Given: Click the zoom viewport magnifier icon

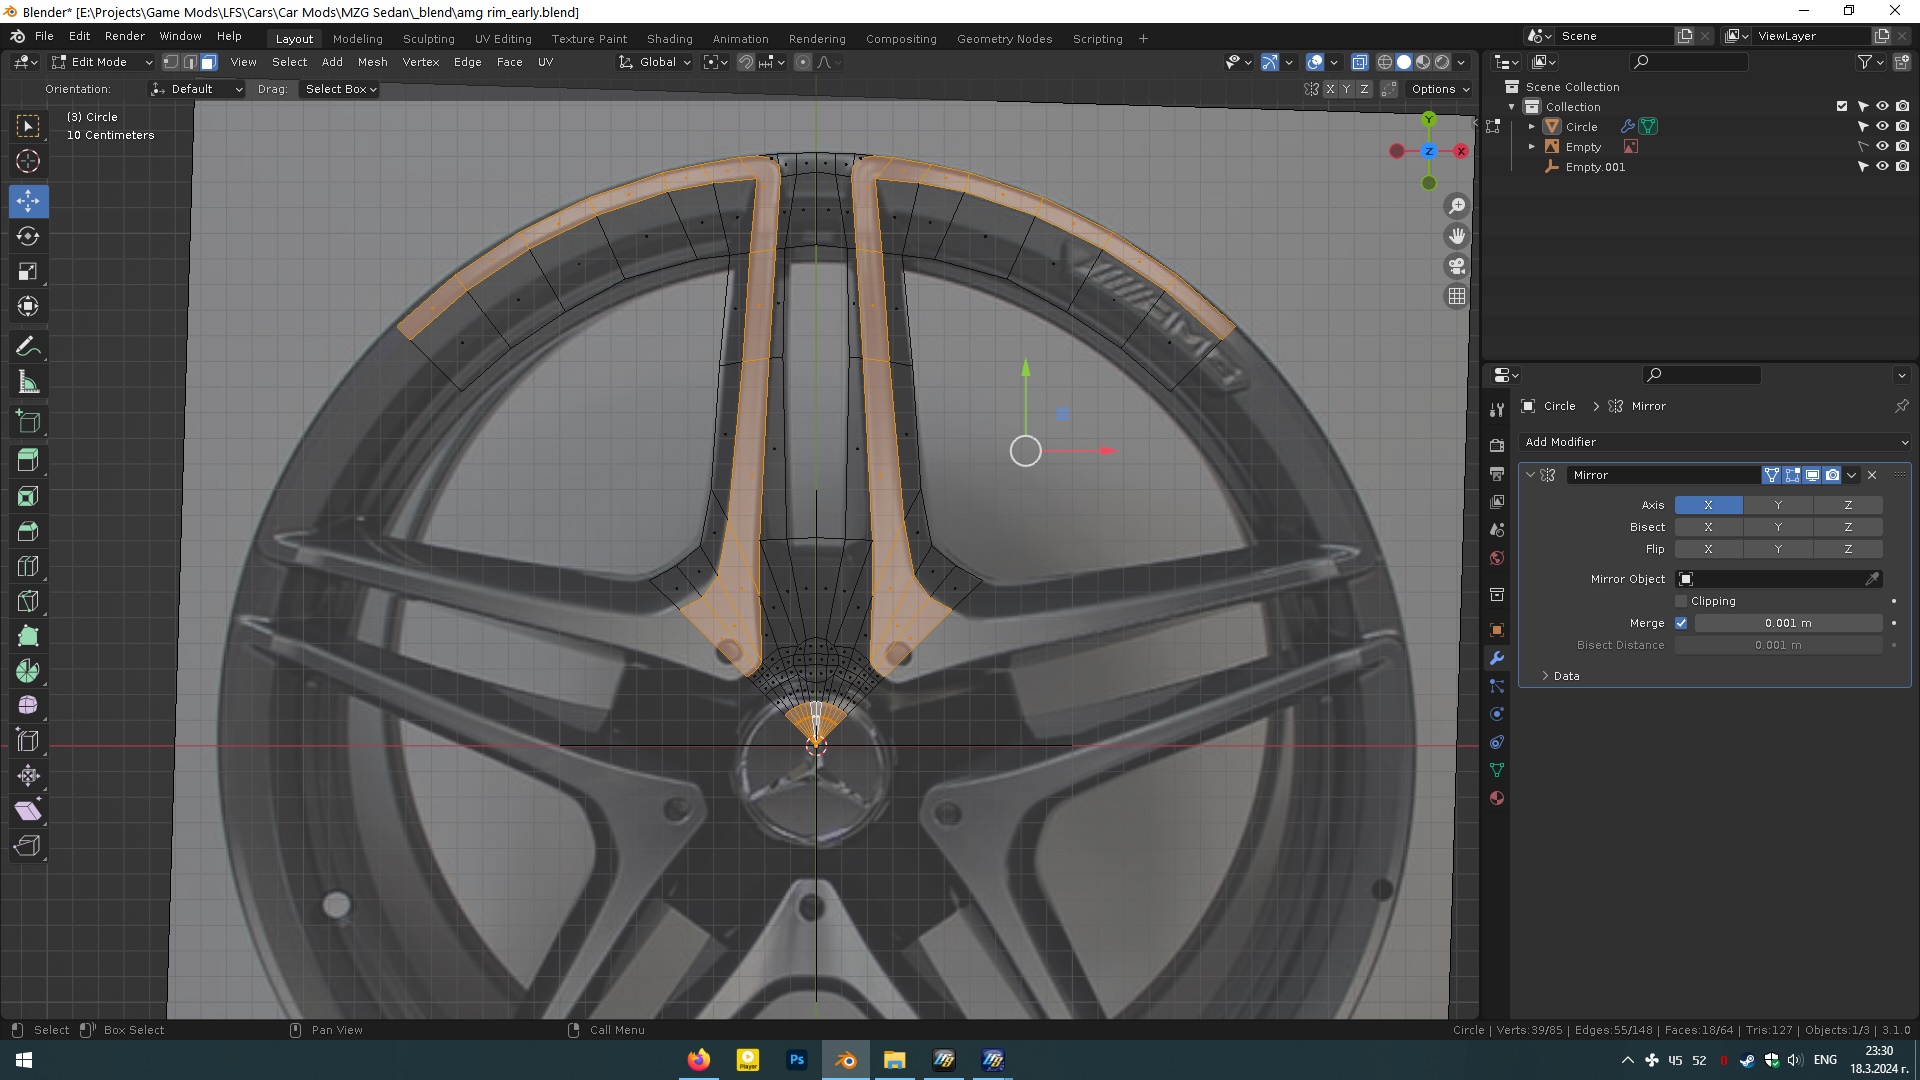Looking at the screenshot, I should 1457,206.
